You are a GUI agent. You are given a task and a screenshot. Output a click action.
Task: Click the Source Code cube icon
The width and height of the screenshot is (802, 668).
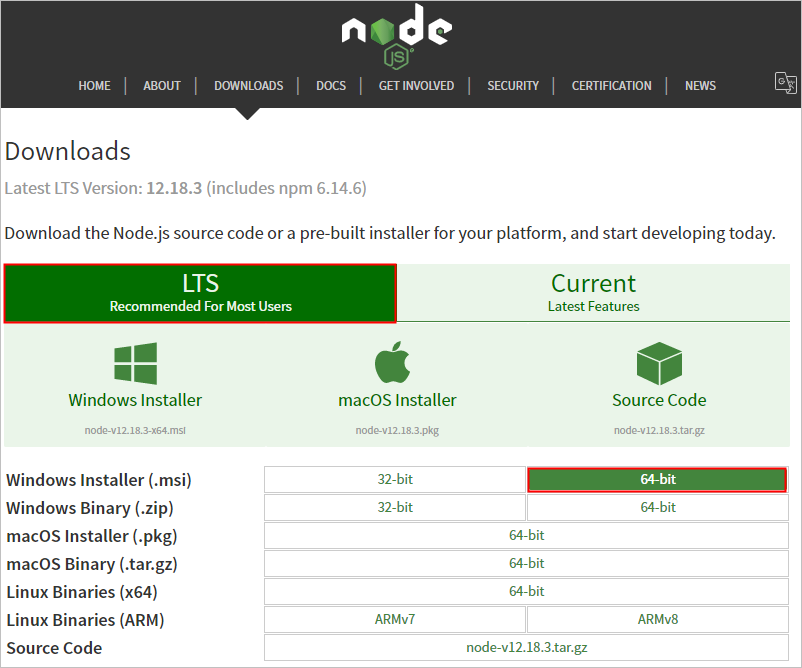coord(659,363)
